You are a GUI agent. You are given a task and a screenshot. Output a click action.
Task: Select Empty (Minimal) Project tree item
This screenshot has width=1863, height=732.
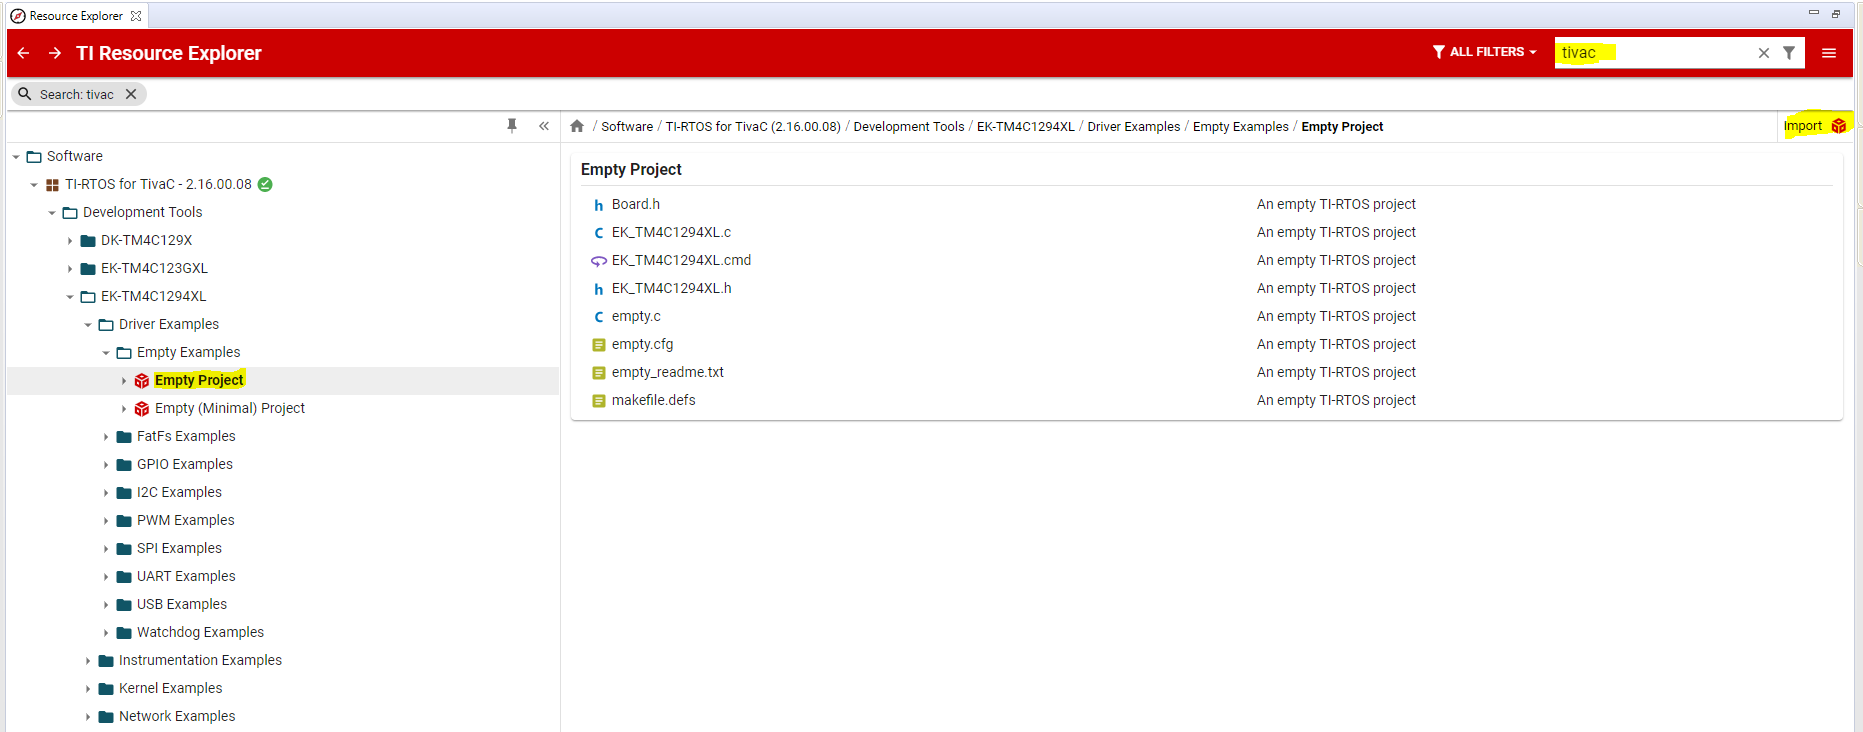tap(229, 408)
